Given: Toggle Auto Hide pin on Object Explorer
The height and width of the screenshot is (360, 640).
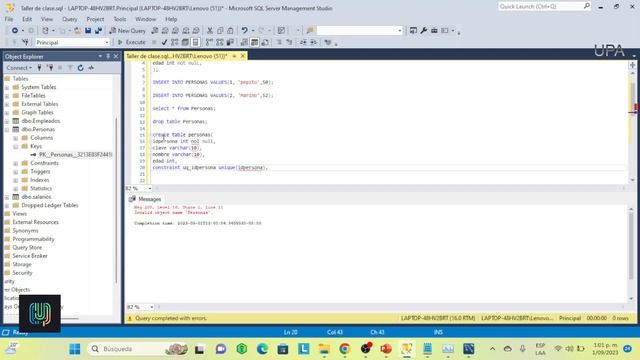Looking at the screenshot, I should coord(108,56).
